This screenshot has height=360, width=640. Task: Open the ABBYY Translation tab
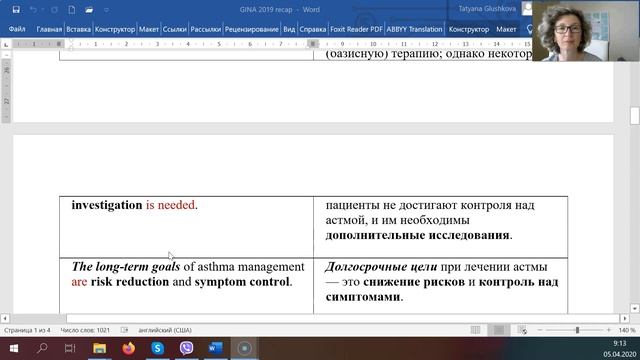(414, 29)
